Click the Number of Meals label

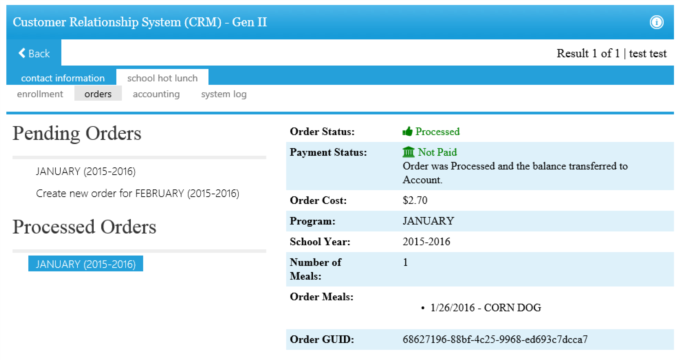coord(316,269)
